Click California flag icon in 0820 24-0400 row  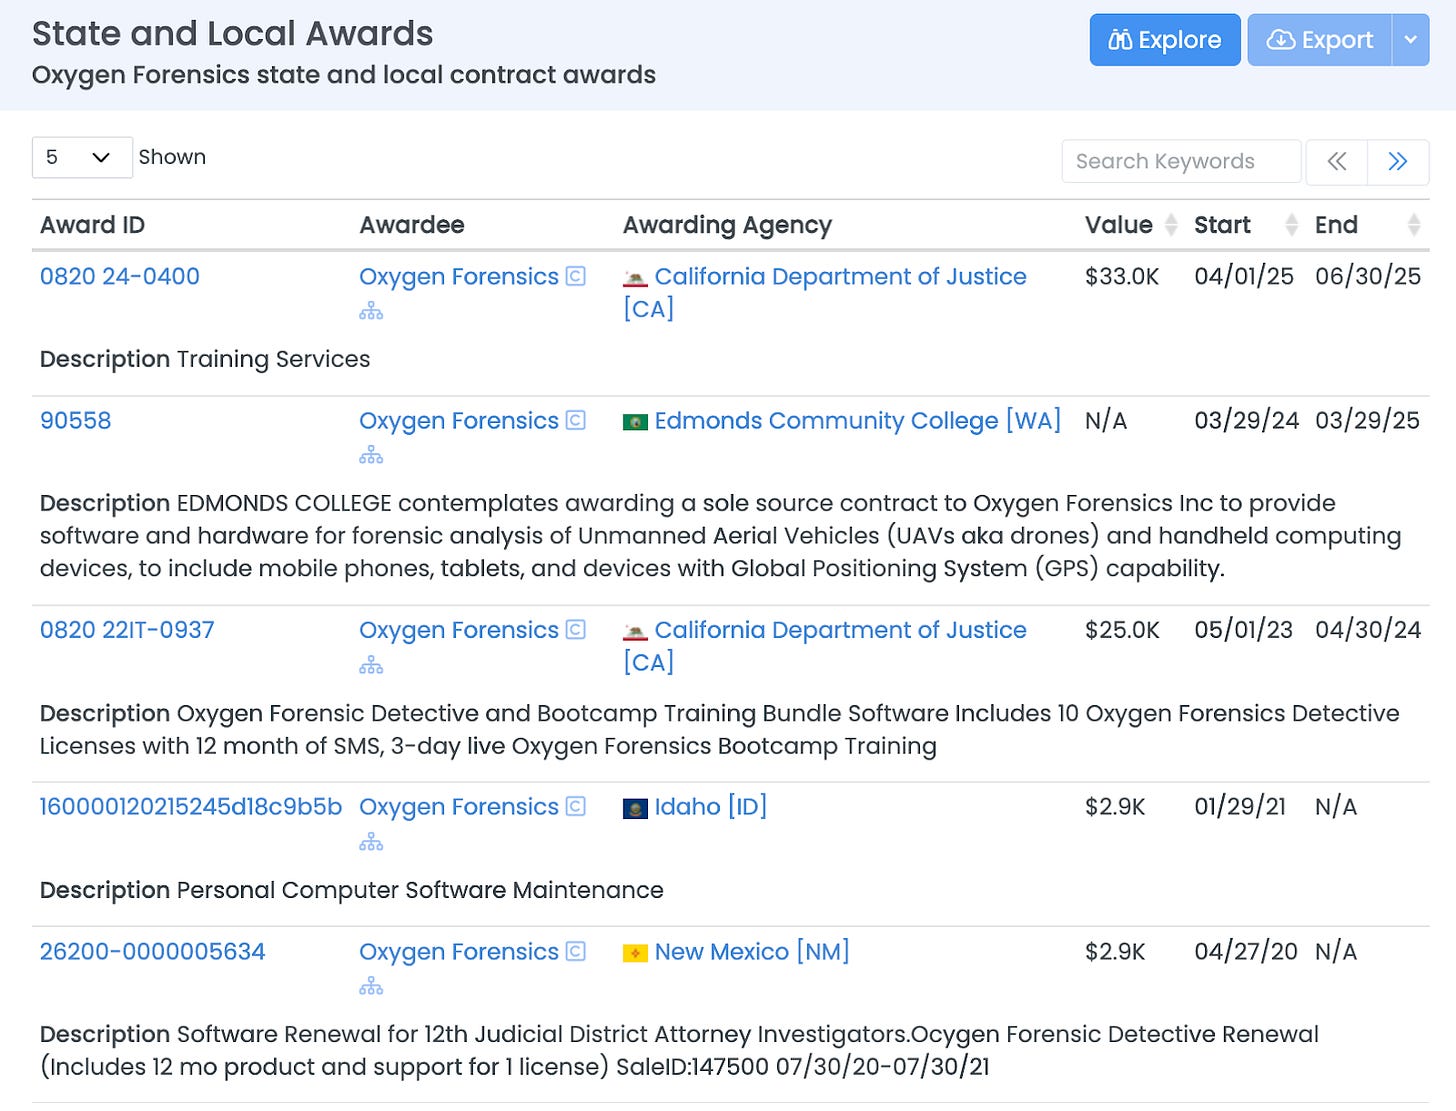(635, 278)
